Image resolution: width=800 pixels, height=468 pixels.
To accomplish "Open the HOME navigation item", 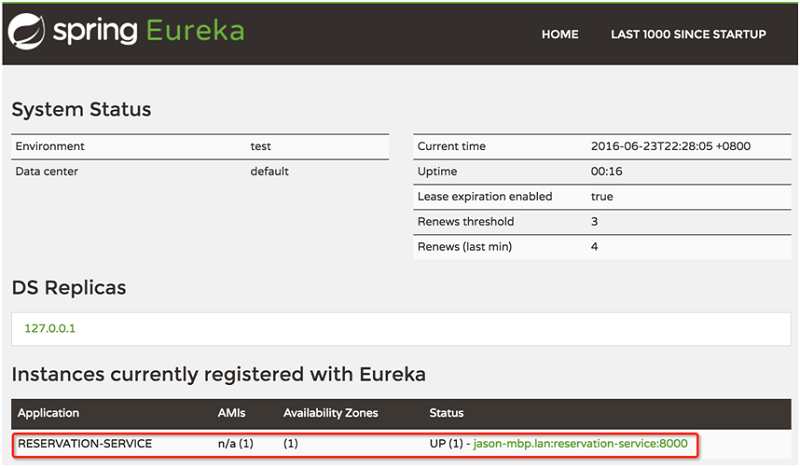I will coord(560,34).
